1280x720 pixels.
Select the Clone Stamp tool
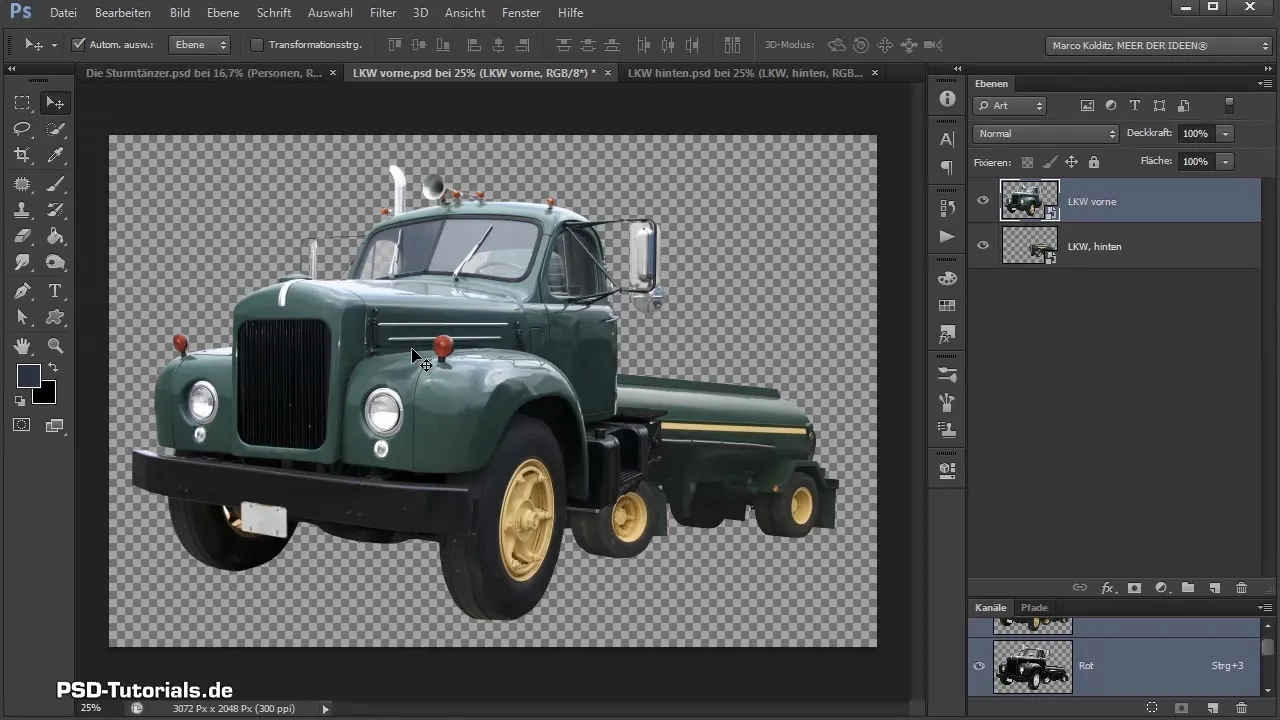coord(22,211)
